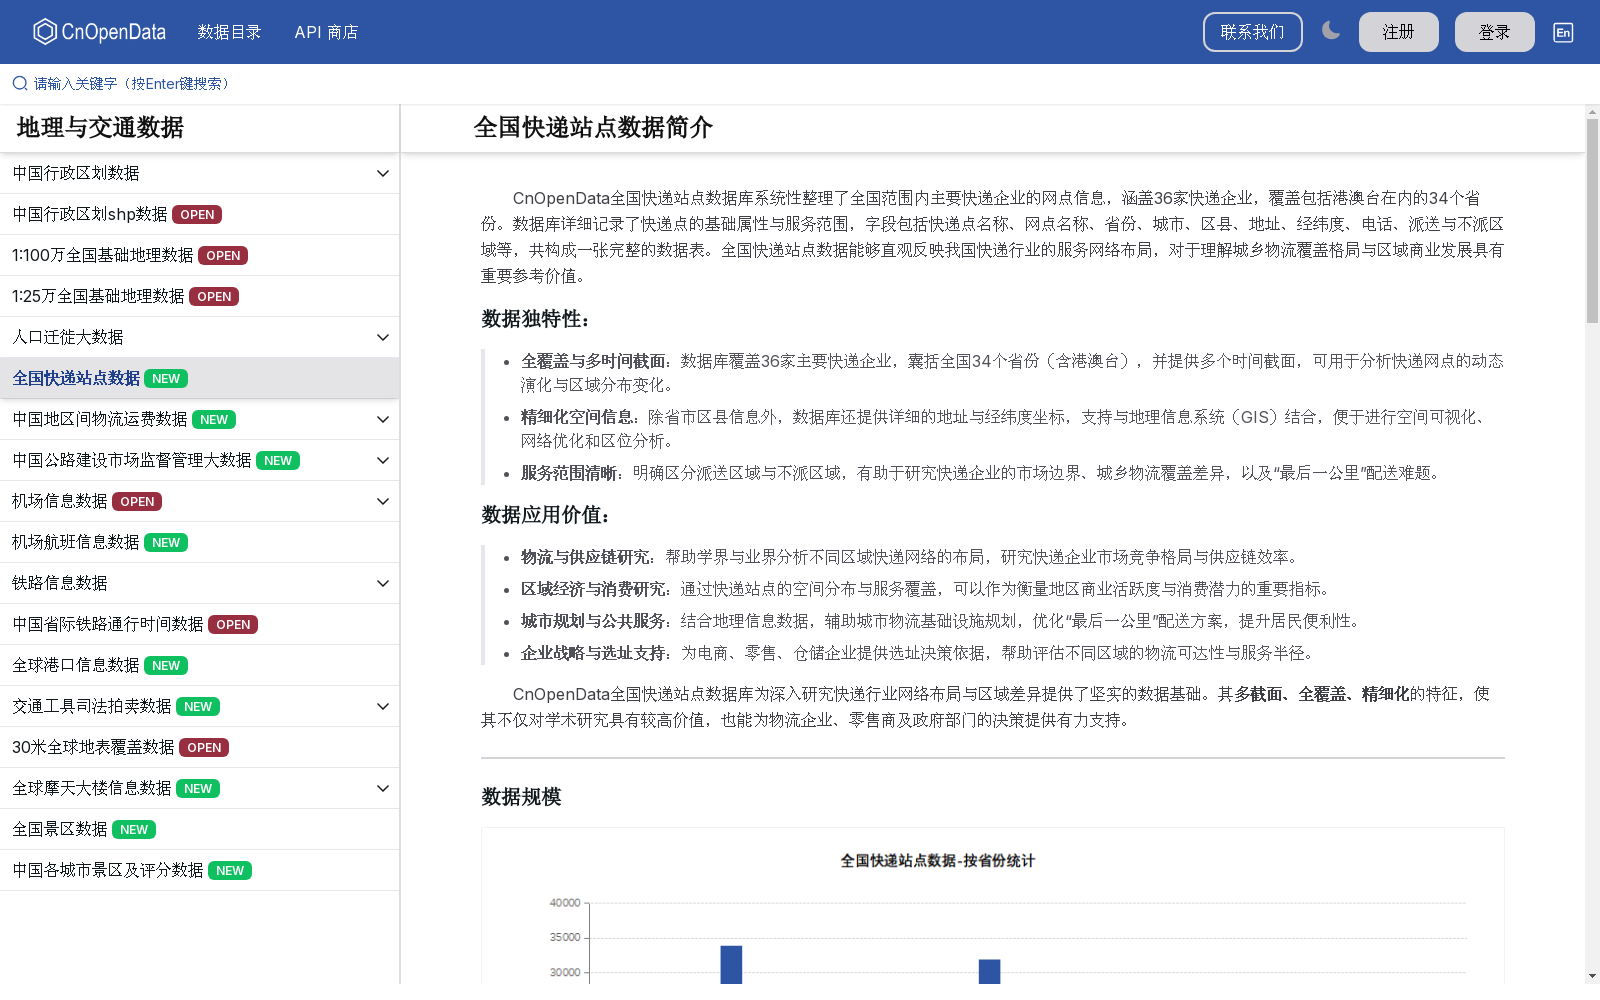
Task: Expand 中国地区间物流运费数据 chevron
Action: 383,419
